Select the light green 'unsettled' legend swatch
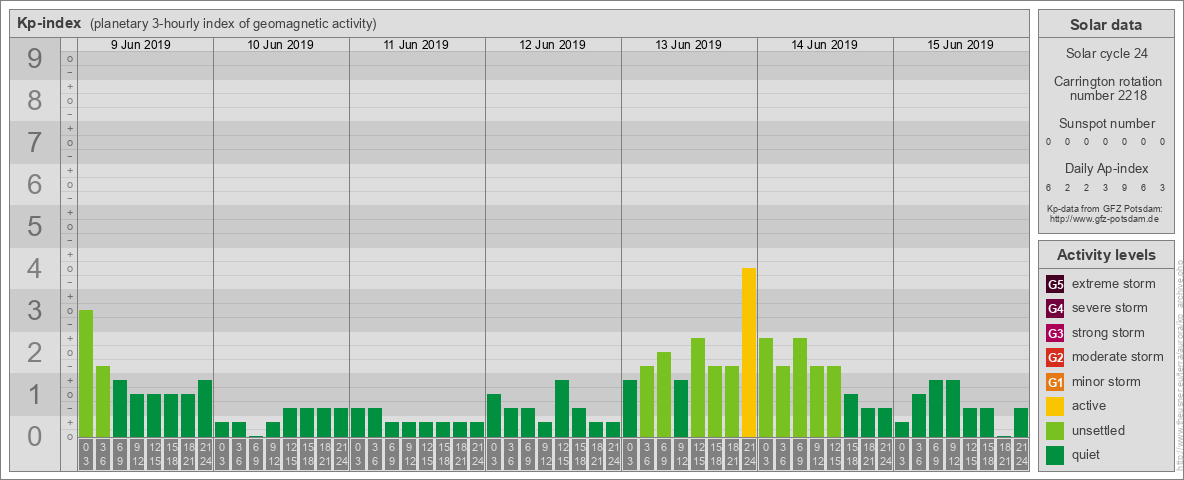The height and width of the screenshot is (480, 1184). point(1055,431)
